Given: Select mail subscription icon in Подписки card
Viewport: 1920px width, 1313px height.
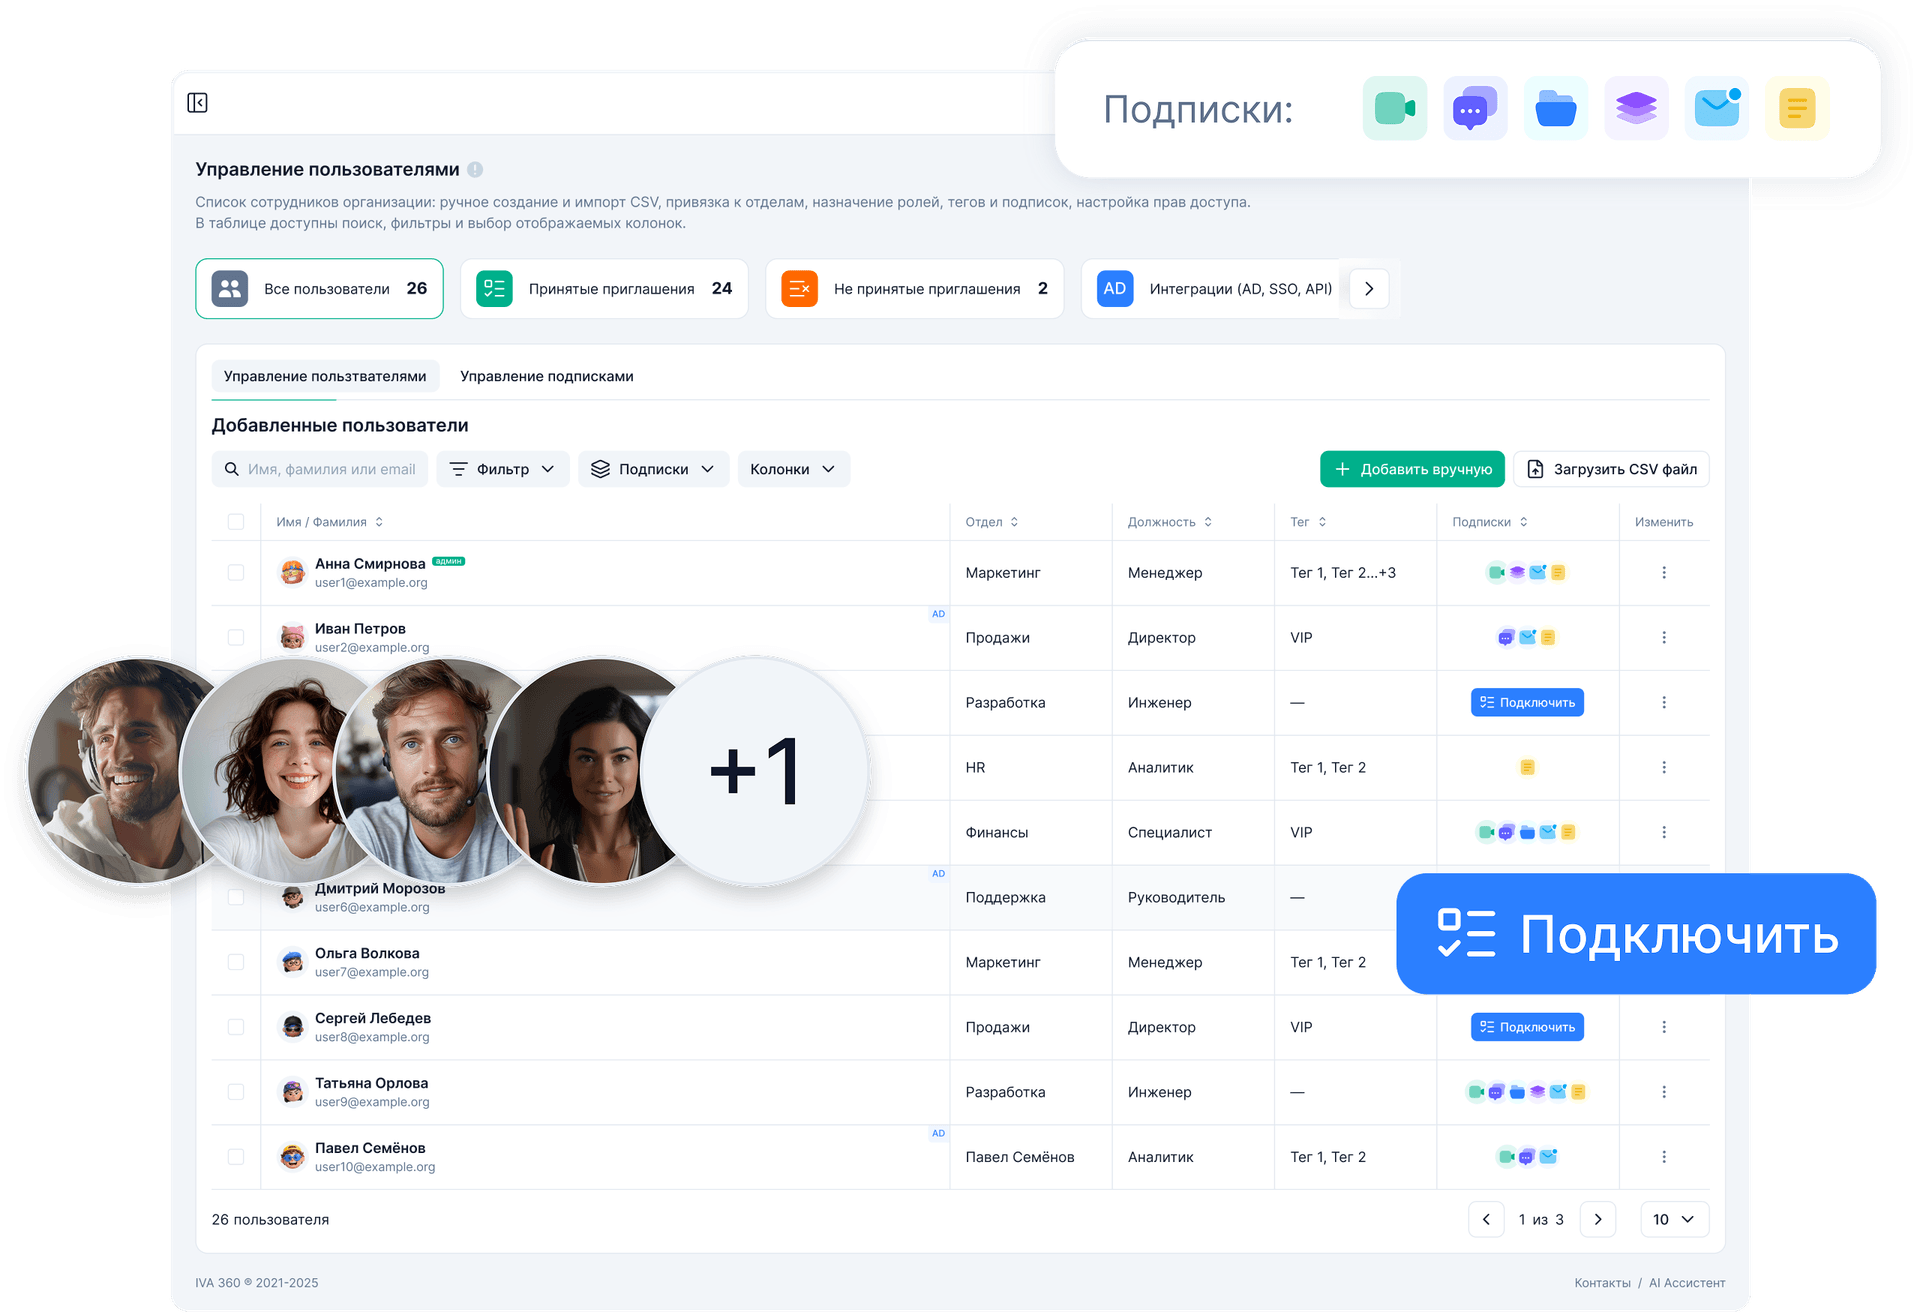Looking at the screenshot, I should (1717, 108).
